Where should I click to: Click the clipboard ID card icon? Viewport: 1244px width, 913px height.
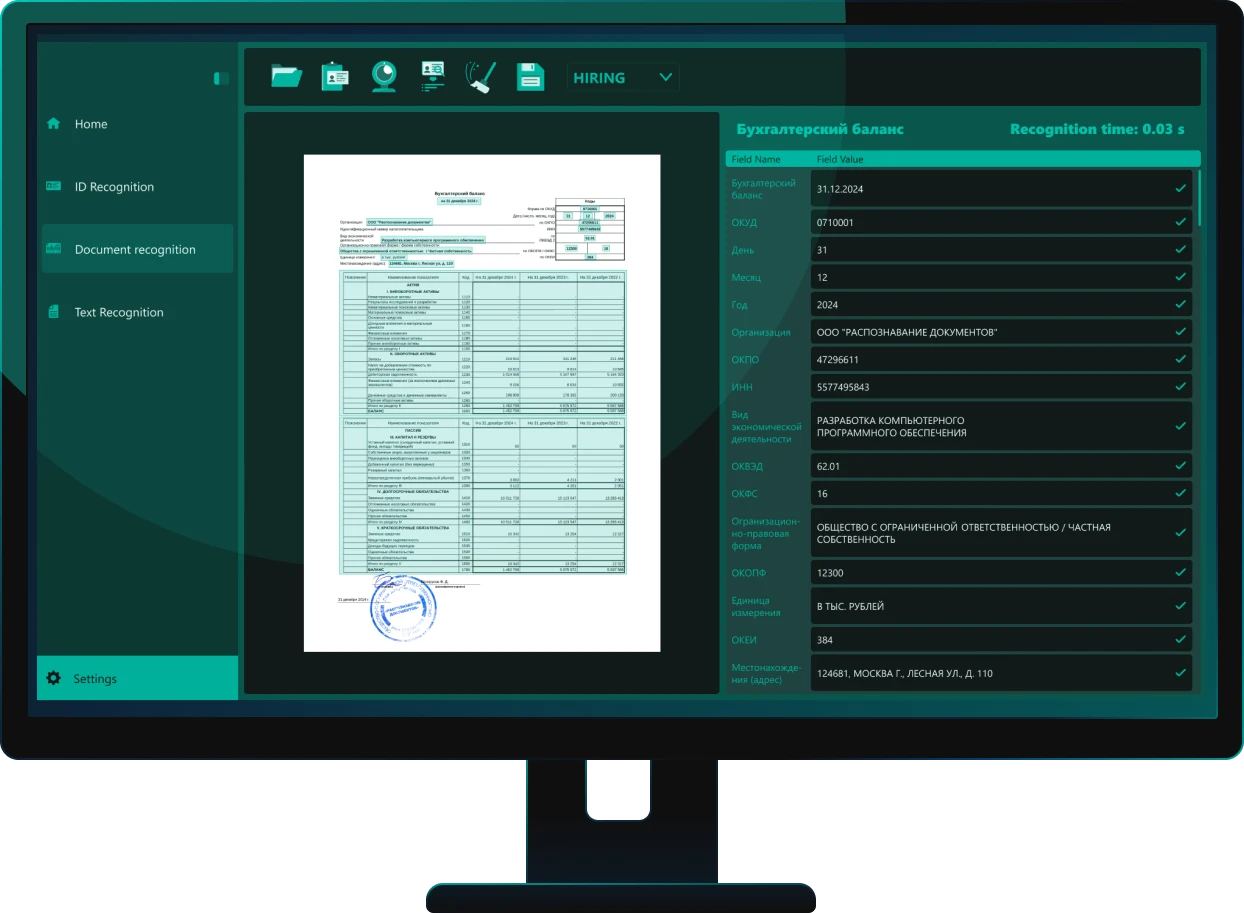tap(335, 77)
